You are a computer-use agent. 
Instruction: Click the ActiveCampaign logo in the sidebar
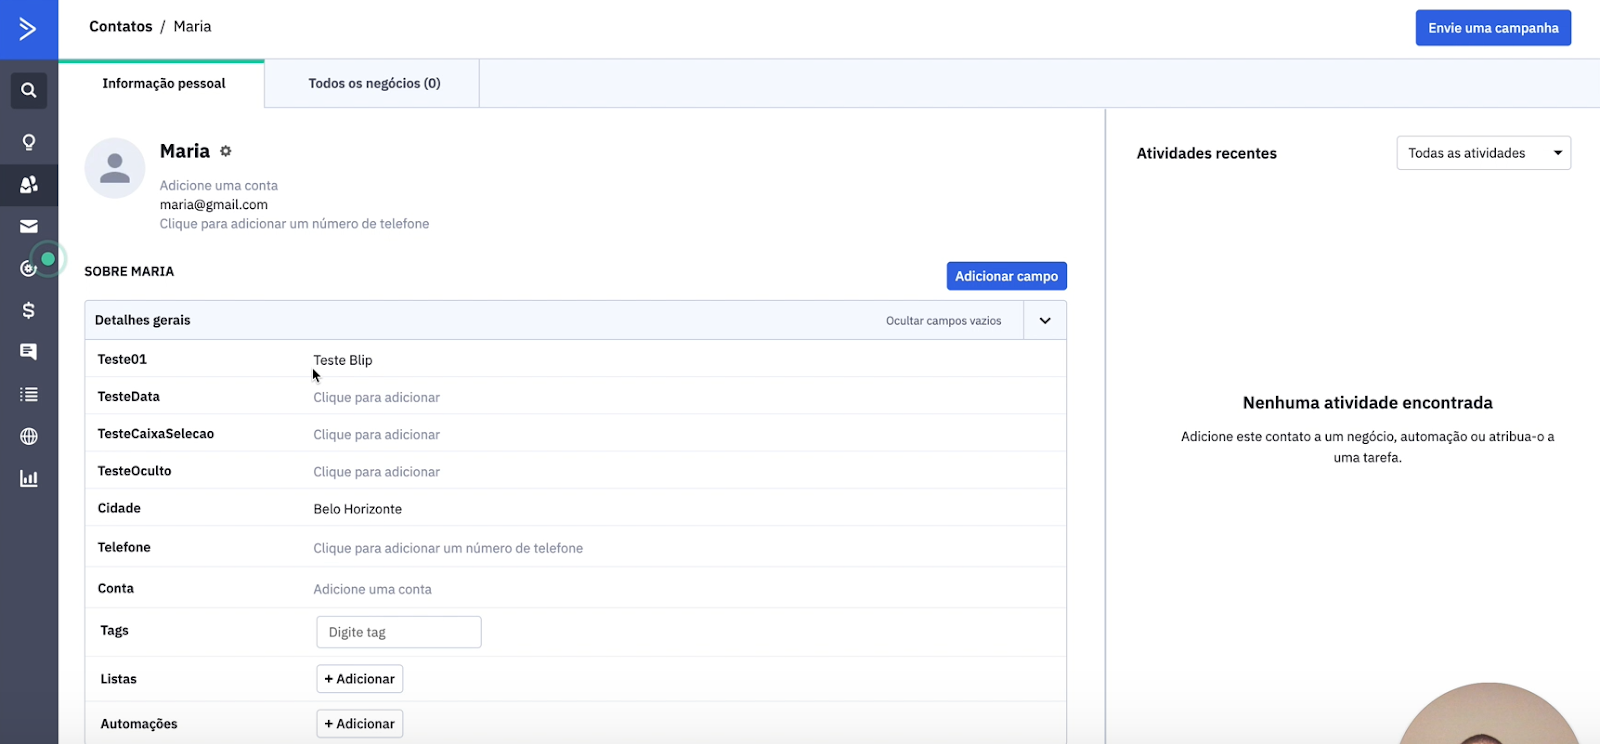pos(28,29)
